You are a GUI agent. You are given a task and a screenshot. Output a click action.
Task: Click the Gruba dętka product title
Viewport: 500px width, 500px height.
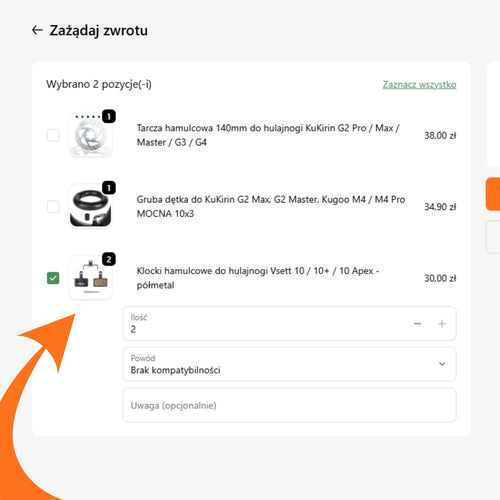tap(271, 206)
